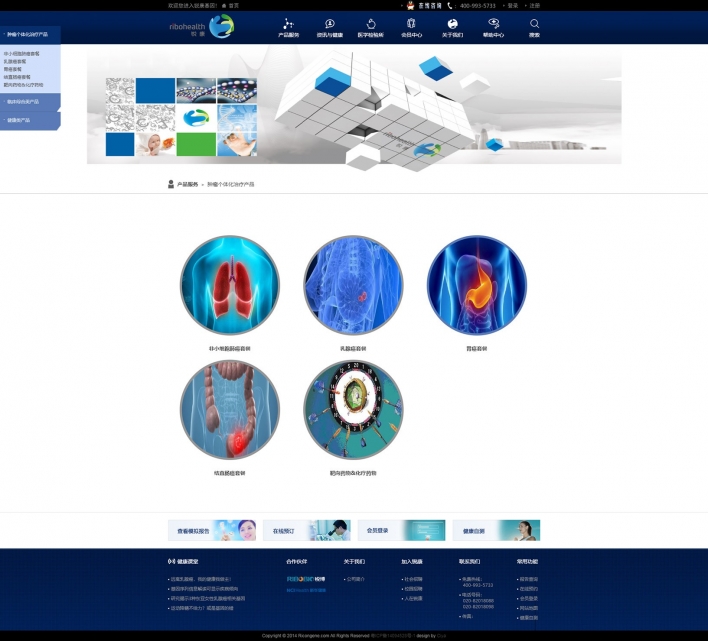Select the lung image for 非小细胞肺癌套餐
Viewport: 708px width, 641px height.
pos(229,285)
